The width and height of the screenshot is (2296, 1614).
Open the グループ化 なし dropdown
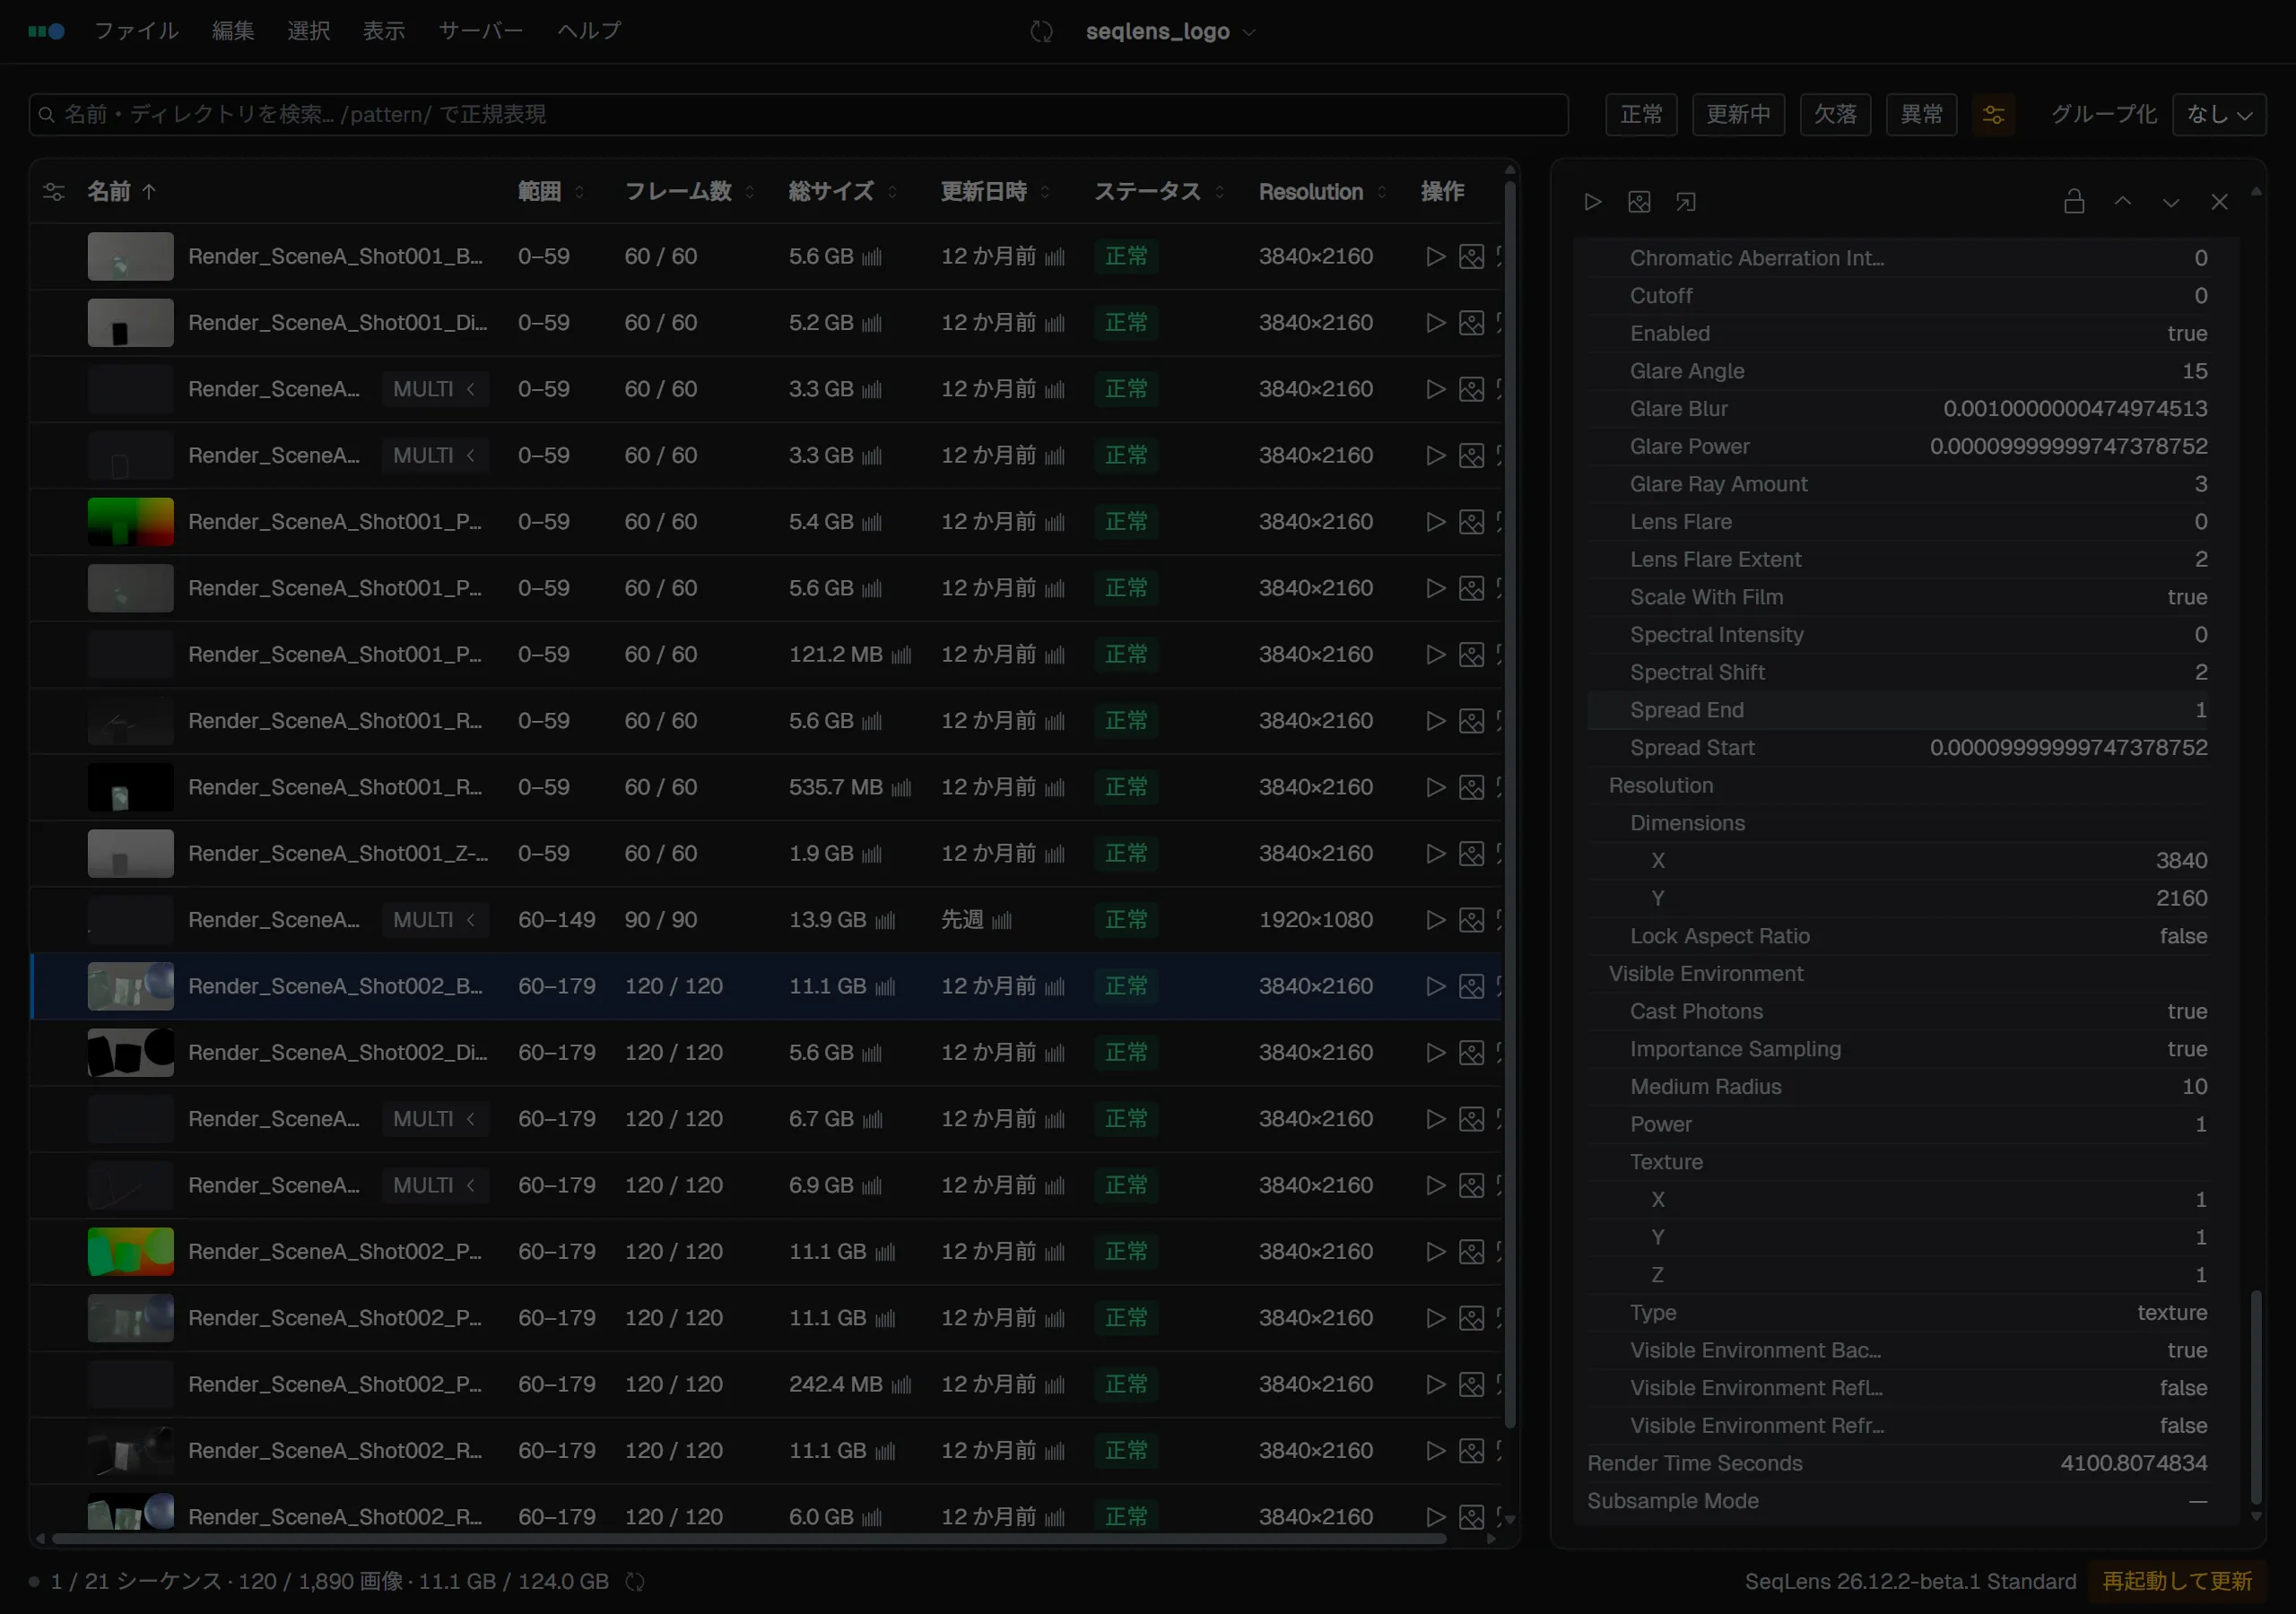2219,114
